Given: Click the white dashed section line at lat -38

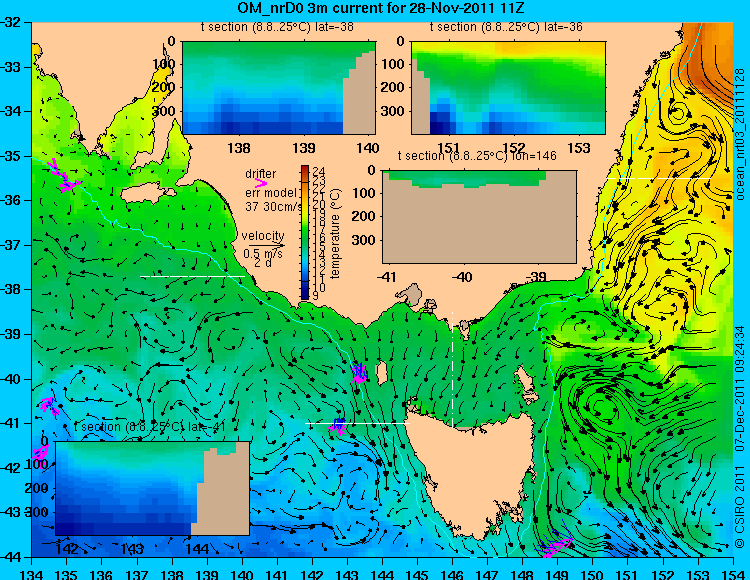Looking at the screenshot, I should [192, 276].
